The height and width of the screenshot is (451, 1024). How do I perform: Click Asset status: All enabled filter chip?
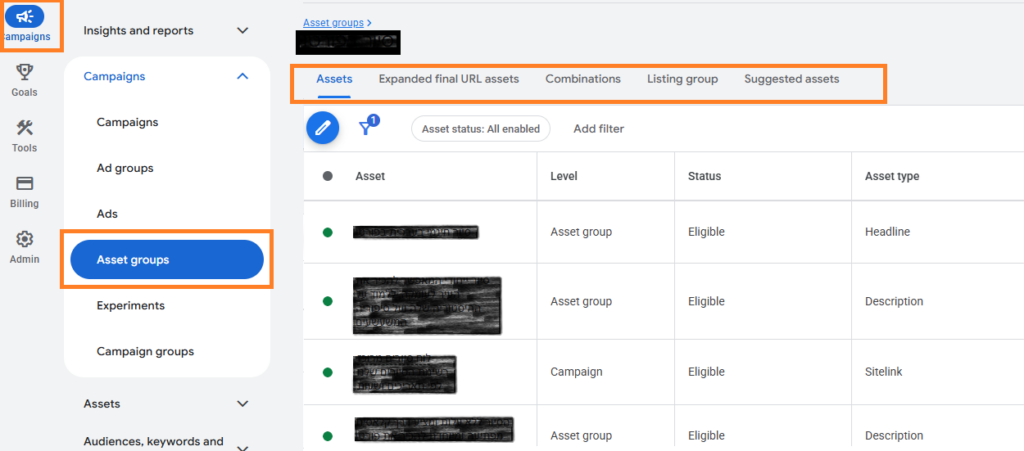tap(480, 129)
